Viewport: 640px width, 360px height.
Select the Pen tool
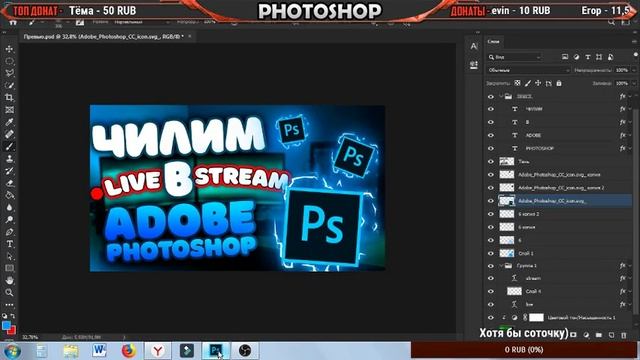tap(9, 232)
